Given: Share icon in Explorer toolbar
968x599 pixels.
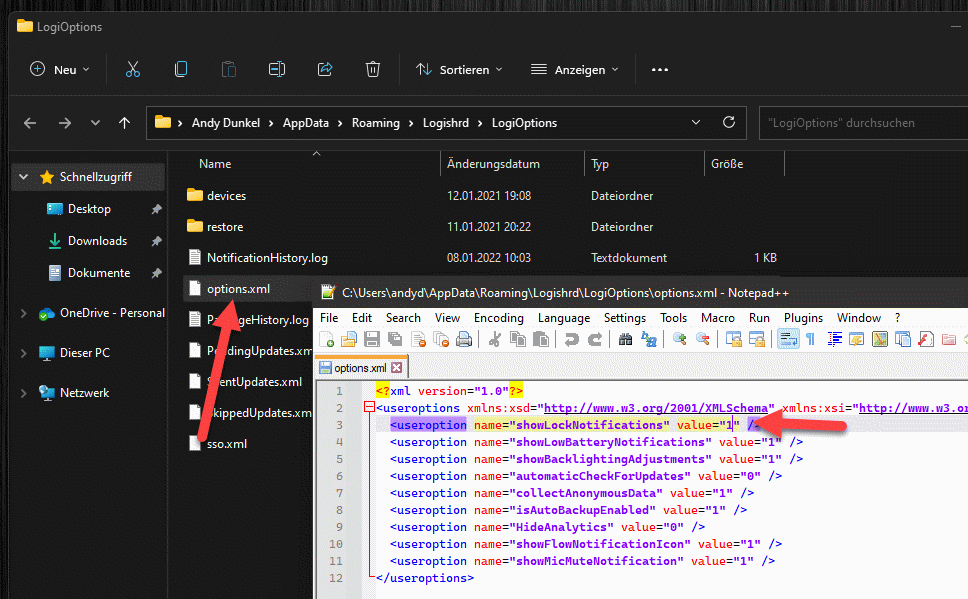Looking at the screenshot, I should pos(325,69).
